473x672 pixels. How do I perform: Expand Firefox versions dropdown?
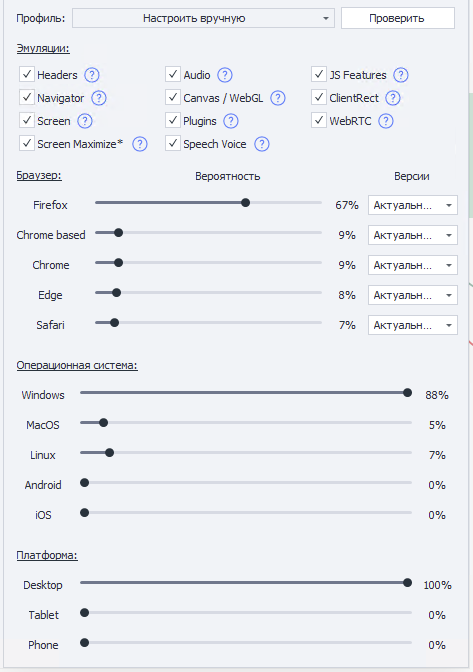(413, 205)
